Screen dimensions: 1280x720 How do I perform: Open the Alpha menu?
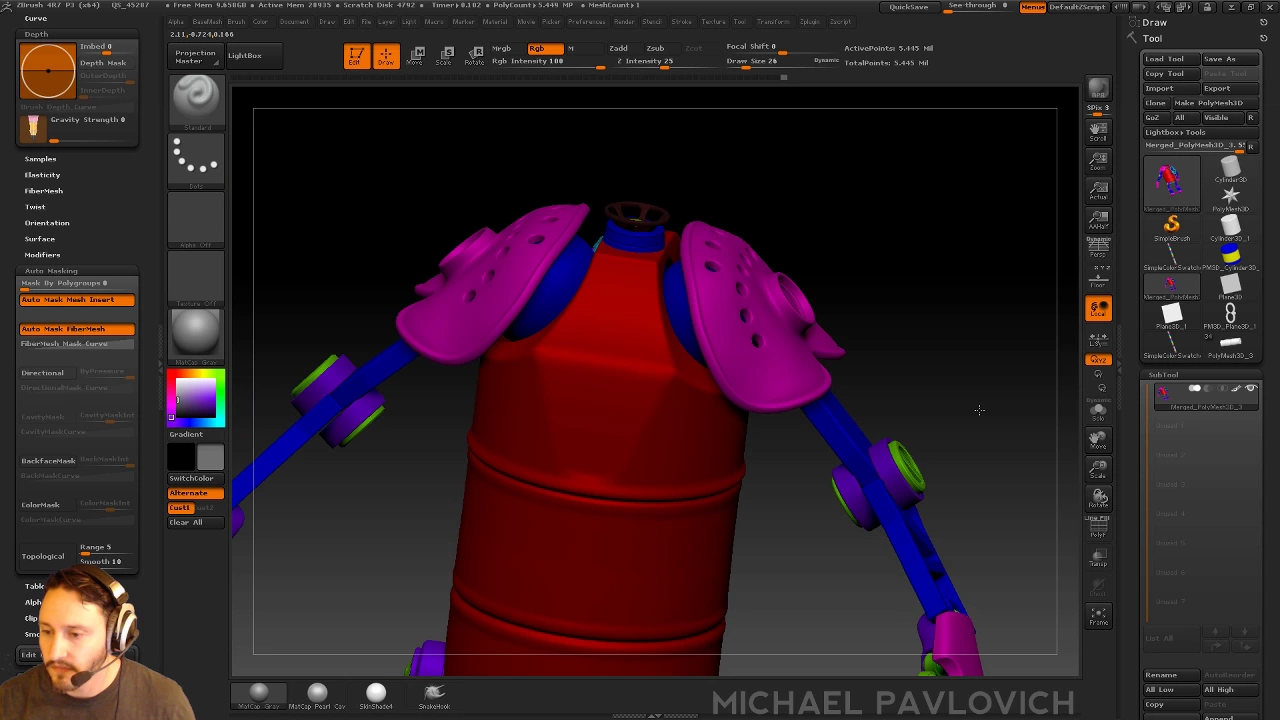coord(177,22)
